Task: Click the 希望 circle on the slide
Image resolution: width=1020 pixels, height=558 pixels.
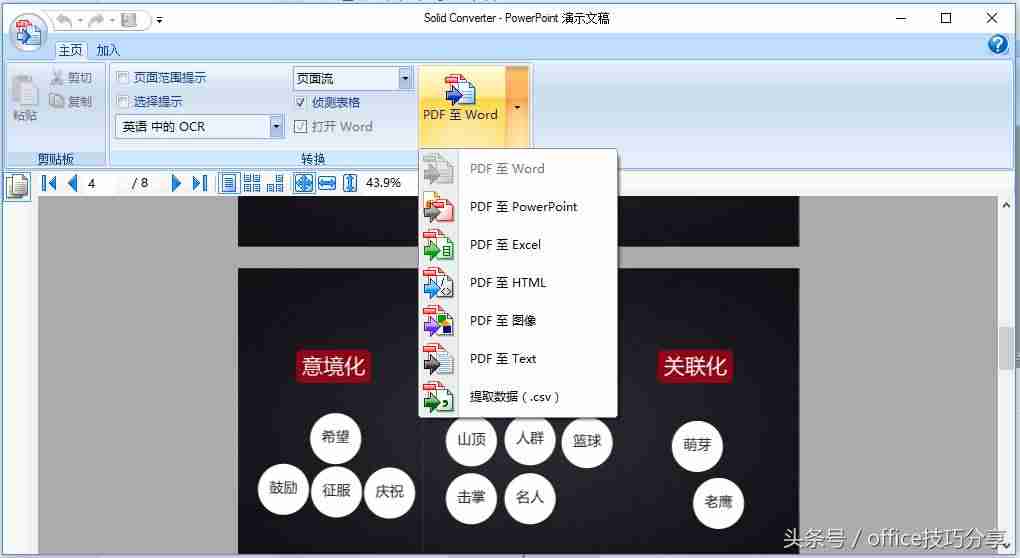Action: pyautogui.click(x=336, y=437)
